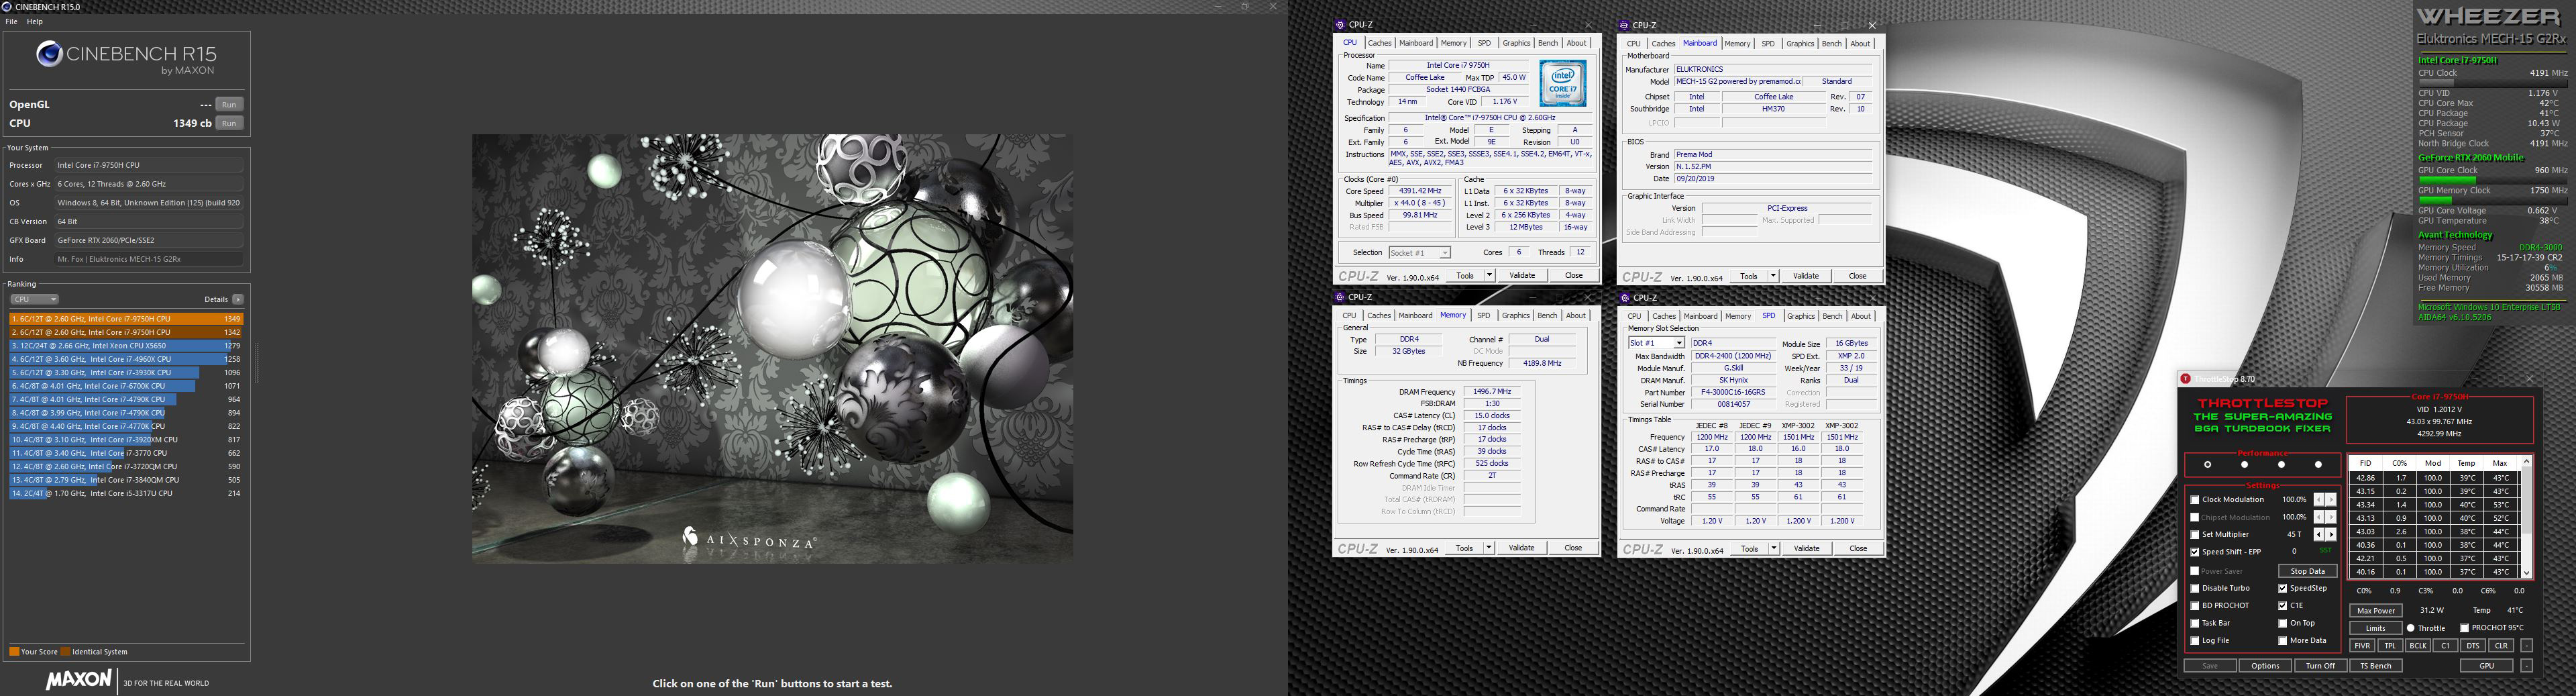This screenshot has width=2576, height=696.
Task: Click the 1349 cb CPU score in Cinebench
Action: click(x=192, y=123)
